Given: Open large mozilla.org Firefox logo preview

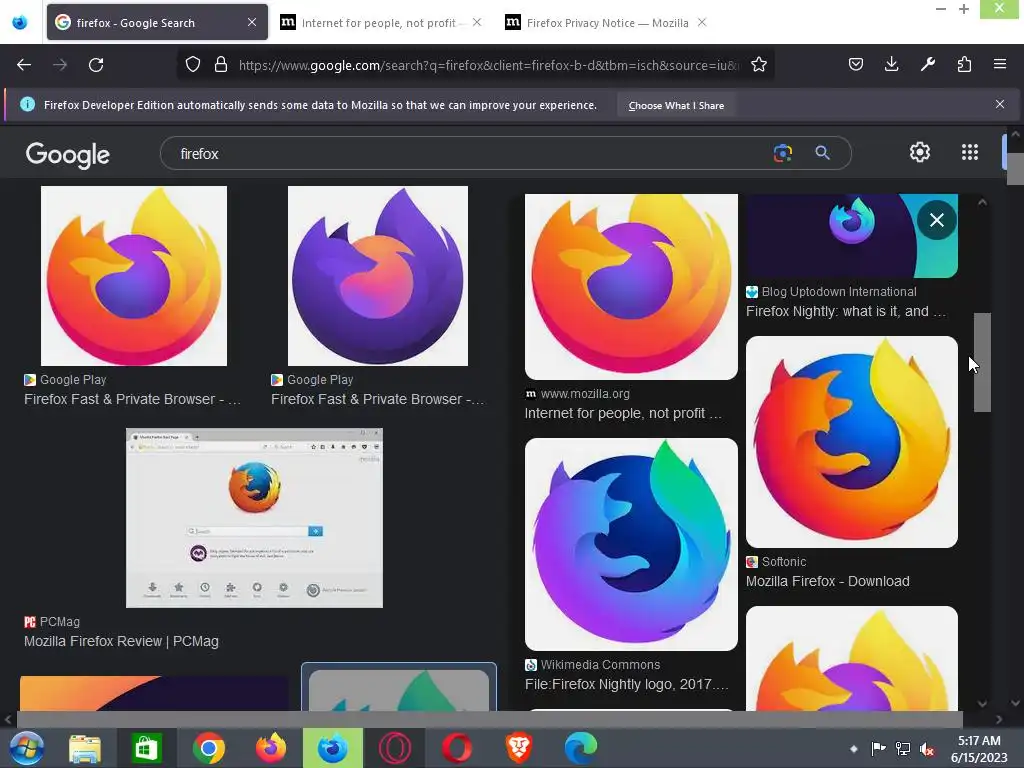Looking at the screenshot, I should coord(631,286).
